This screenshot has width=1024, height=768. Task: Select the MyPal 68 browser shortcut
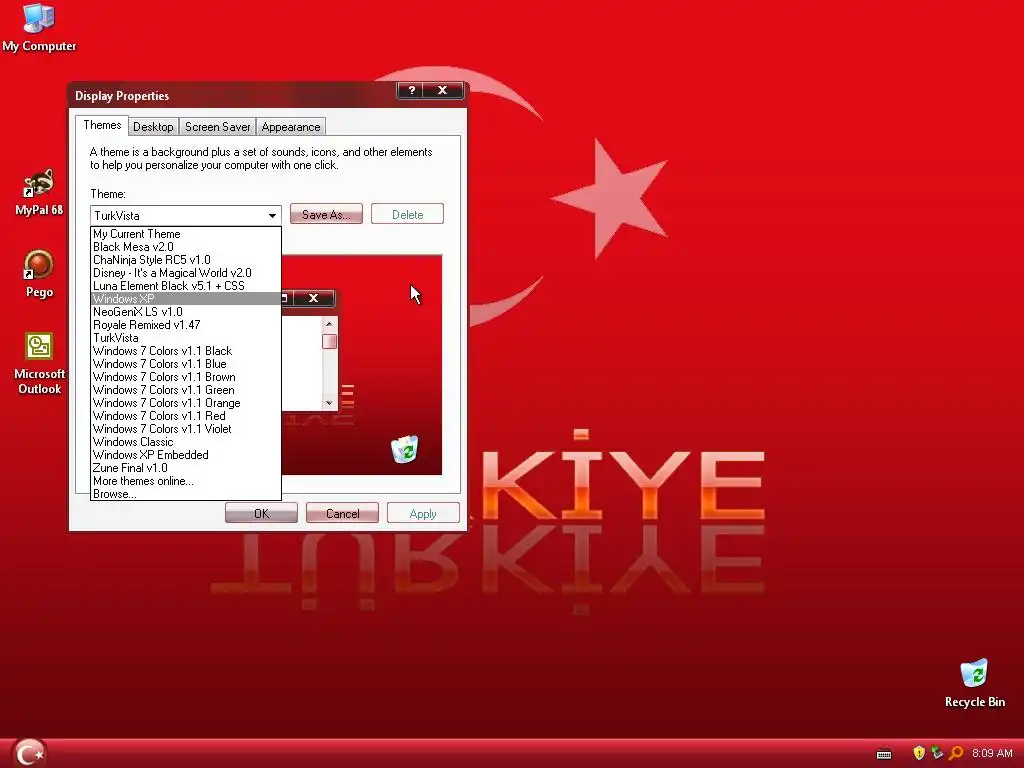[x=39, y=191]
